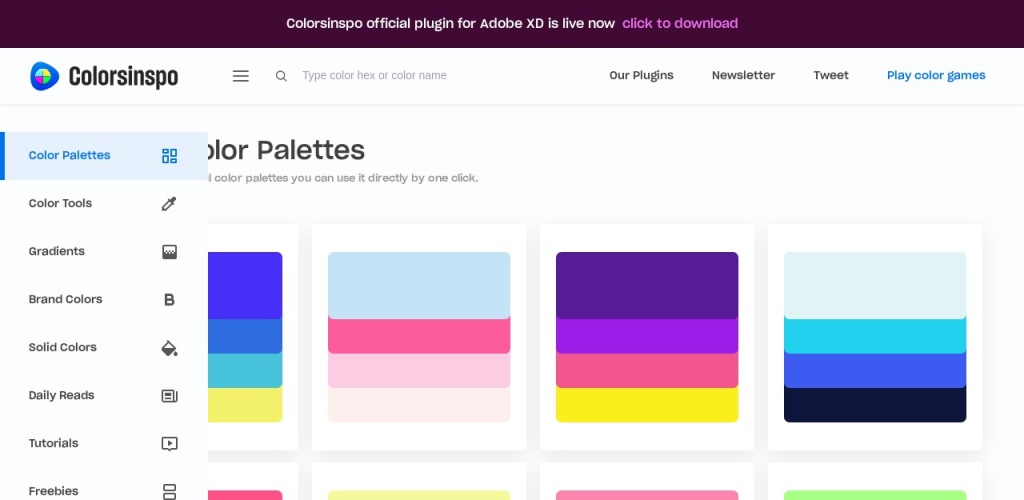Click the Solid Colors paint bucket icon

click(x=169, y=348)
